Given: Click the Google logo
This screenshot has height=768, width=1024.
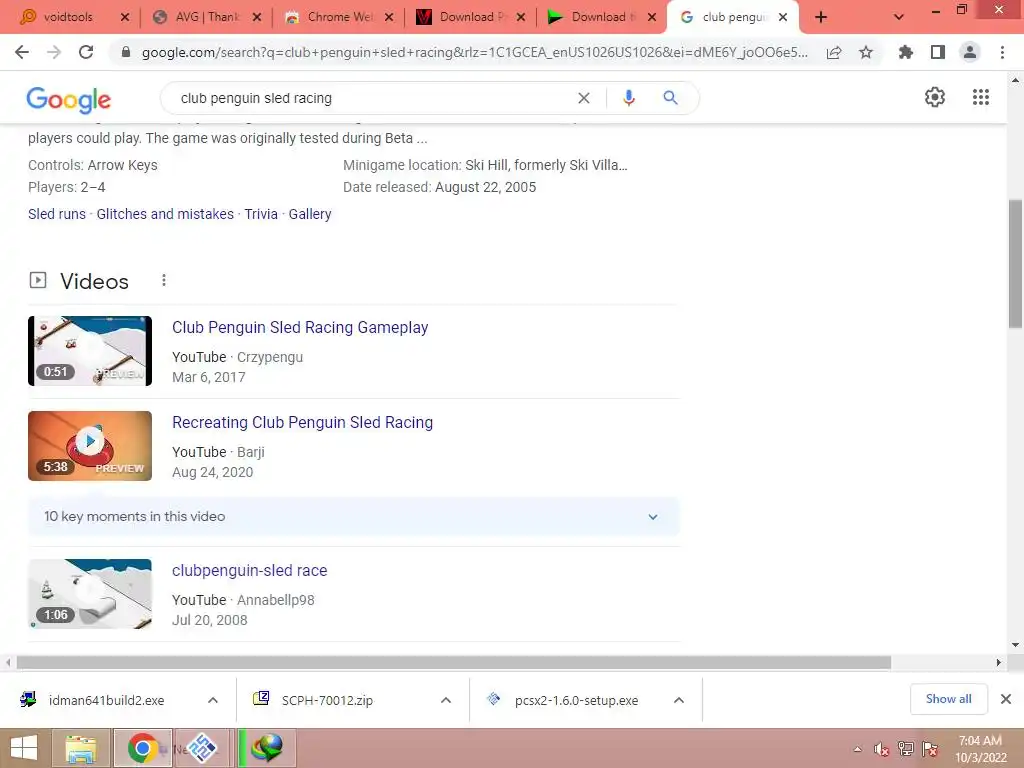Looking at the screenshot, I should click(x=69, y=99).
